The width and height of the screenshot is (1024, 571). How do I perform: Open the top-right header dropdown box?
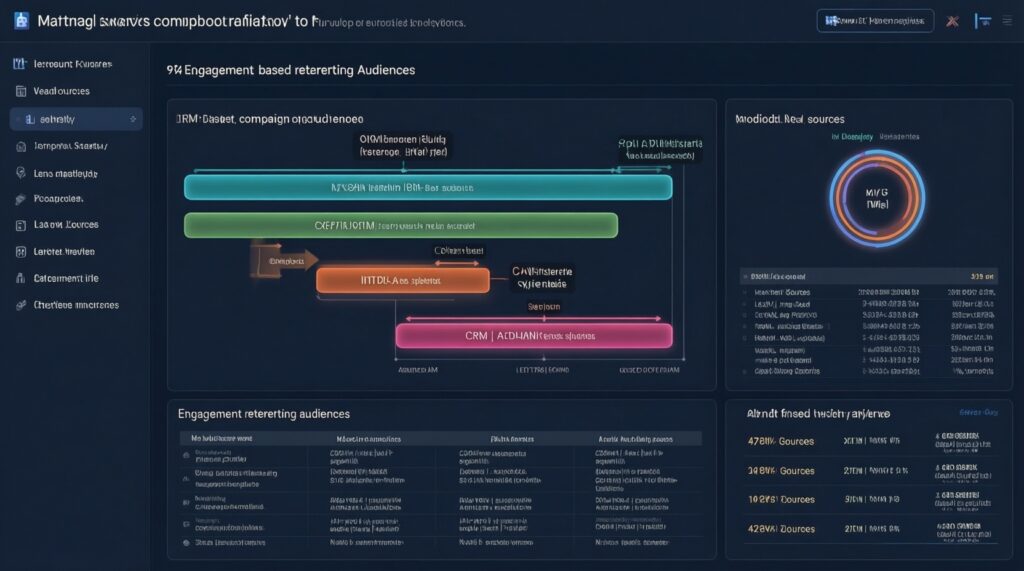pos(874,20)
